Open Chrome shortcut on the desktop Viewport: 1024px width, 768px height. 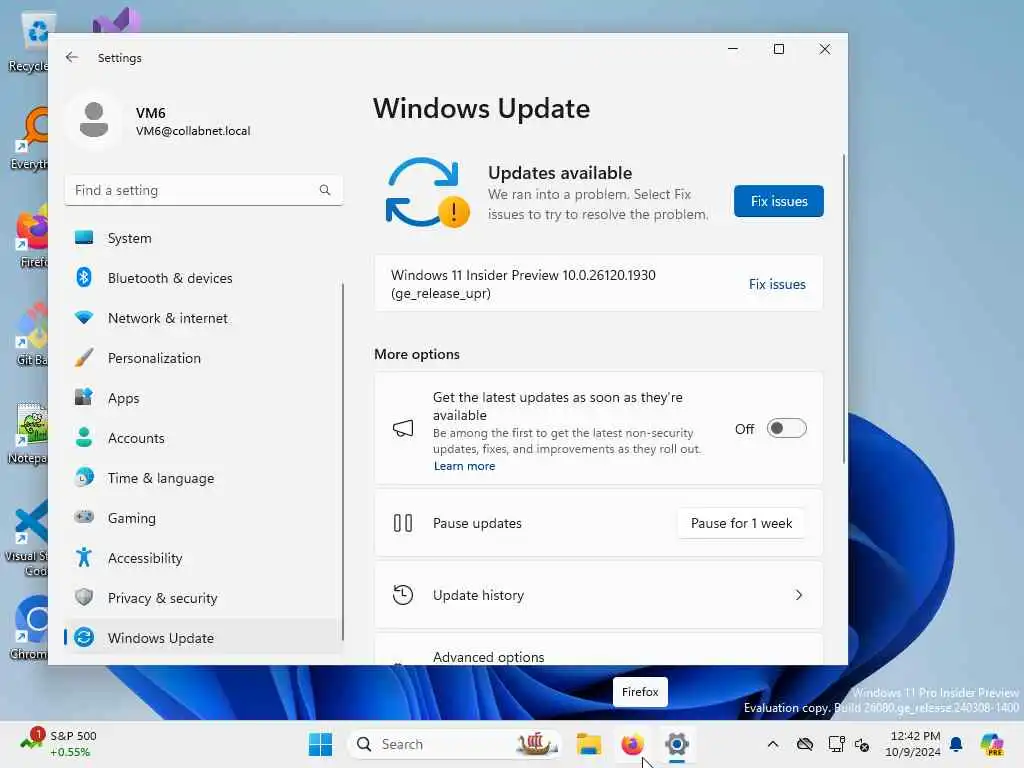[29, 627]
